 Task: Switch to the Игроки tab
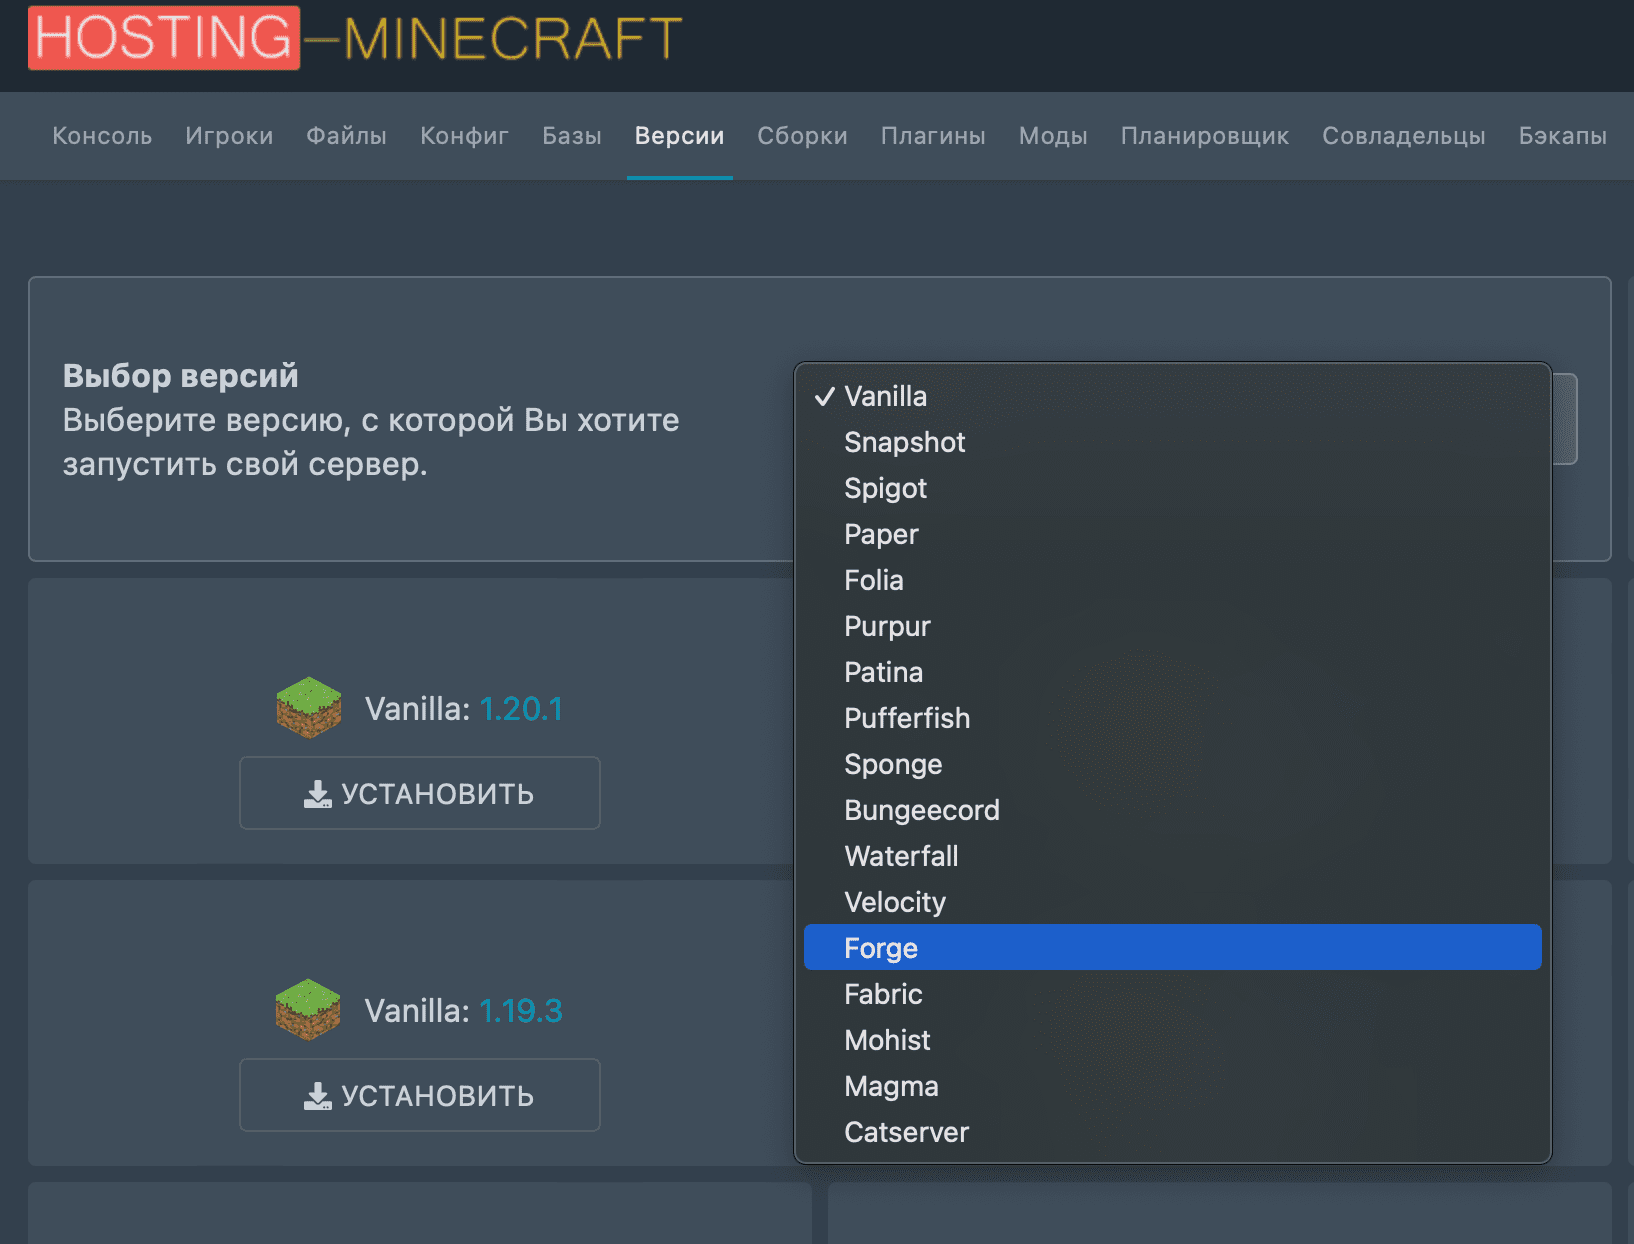pyautogui.click(x=229, y=136)
